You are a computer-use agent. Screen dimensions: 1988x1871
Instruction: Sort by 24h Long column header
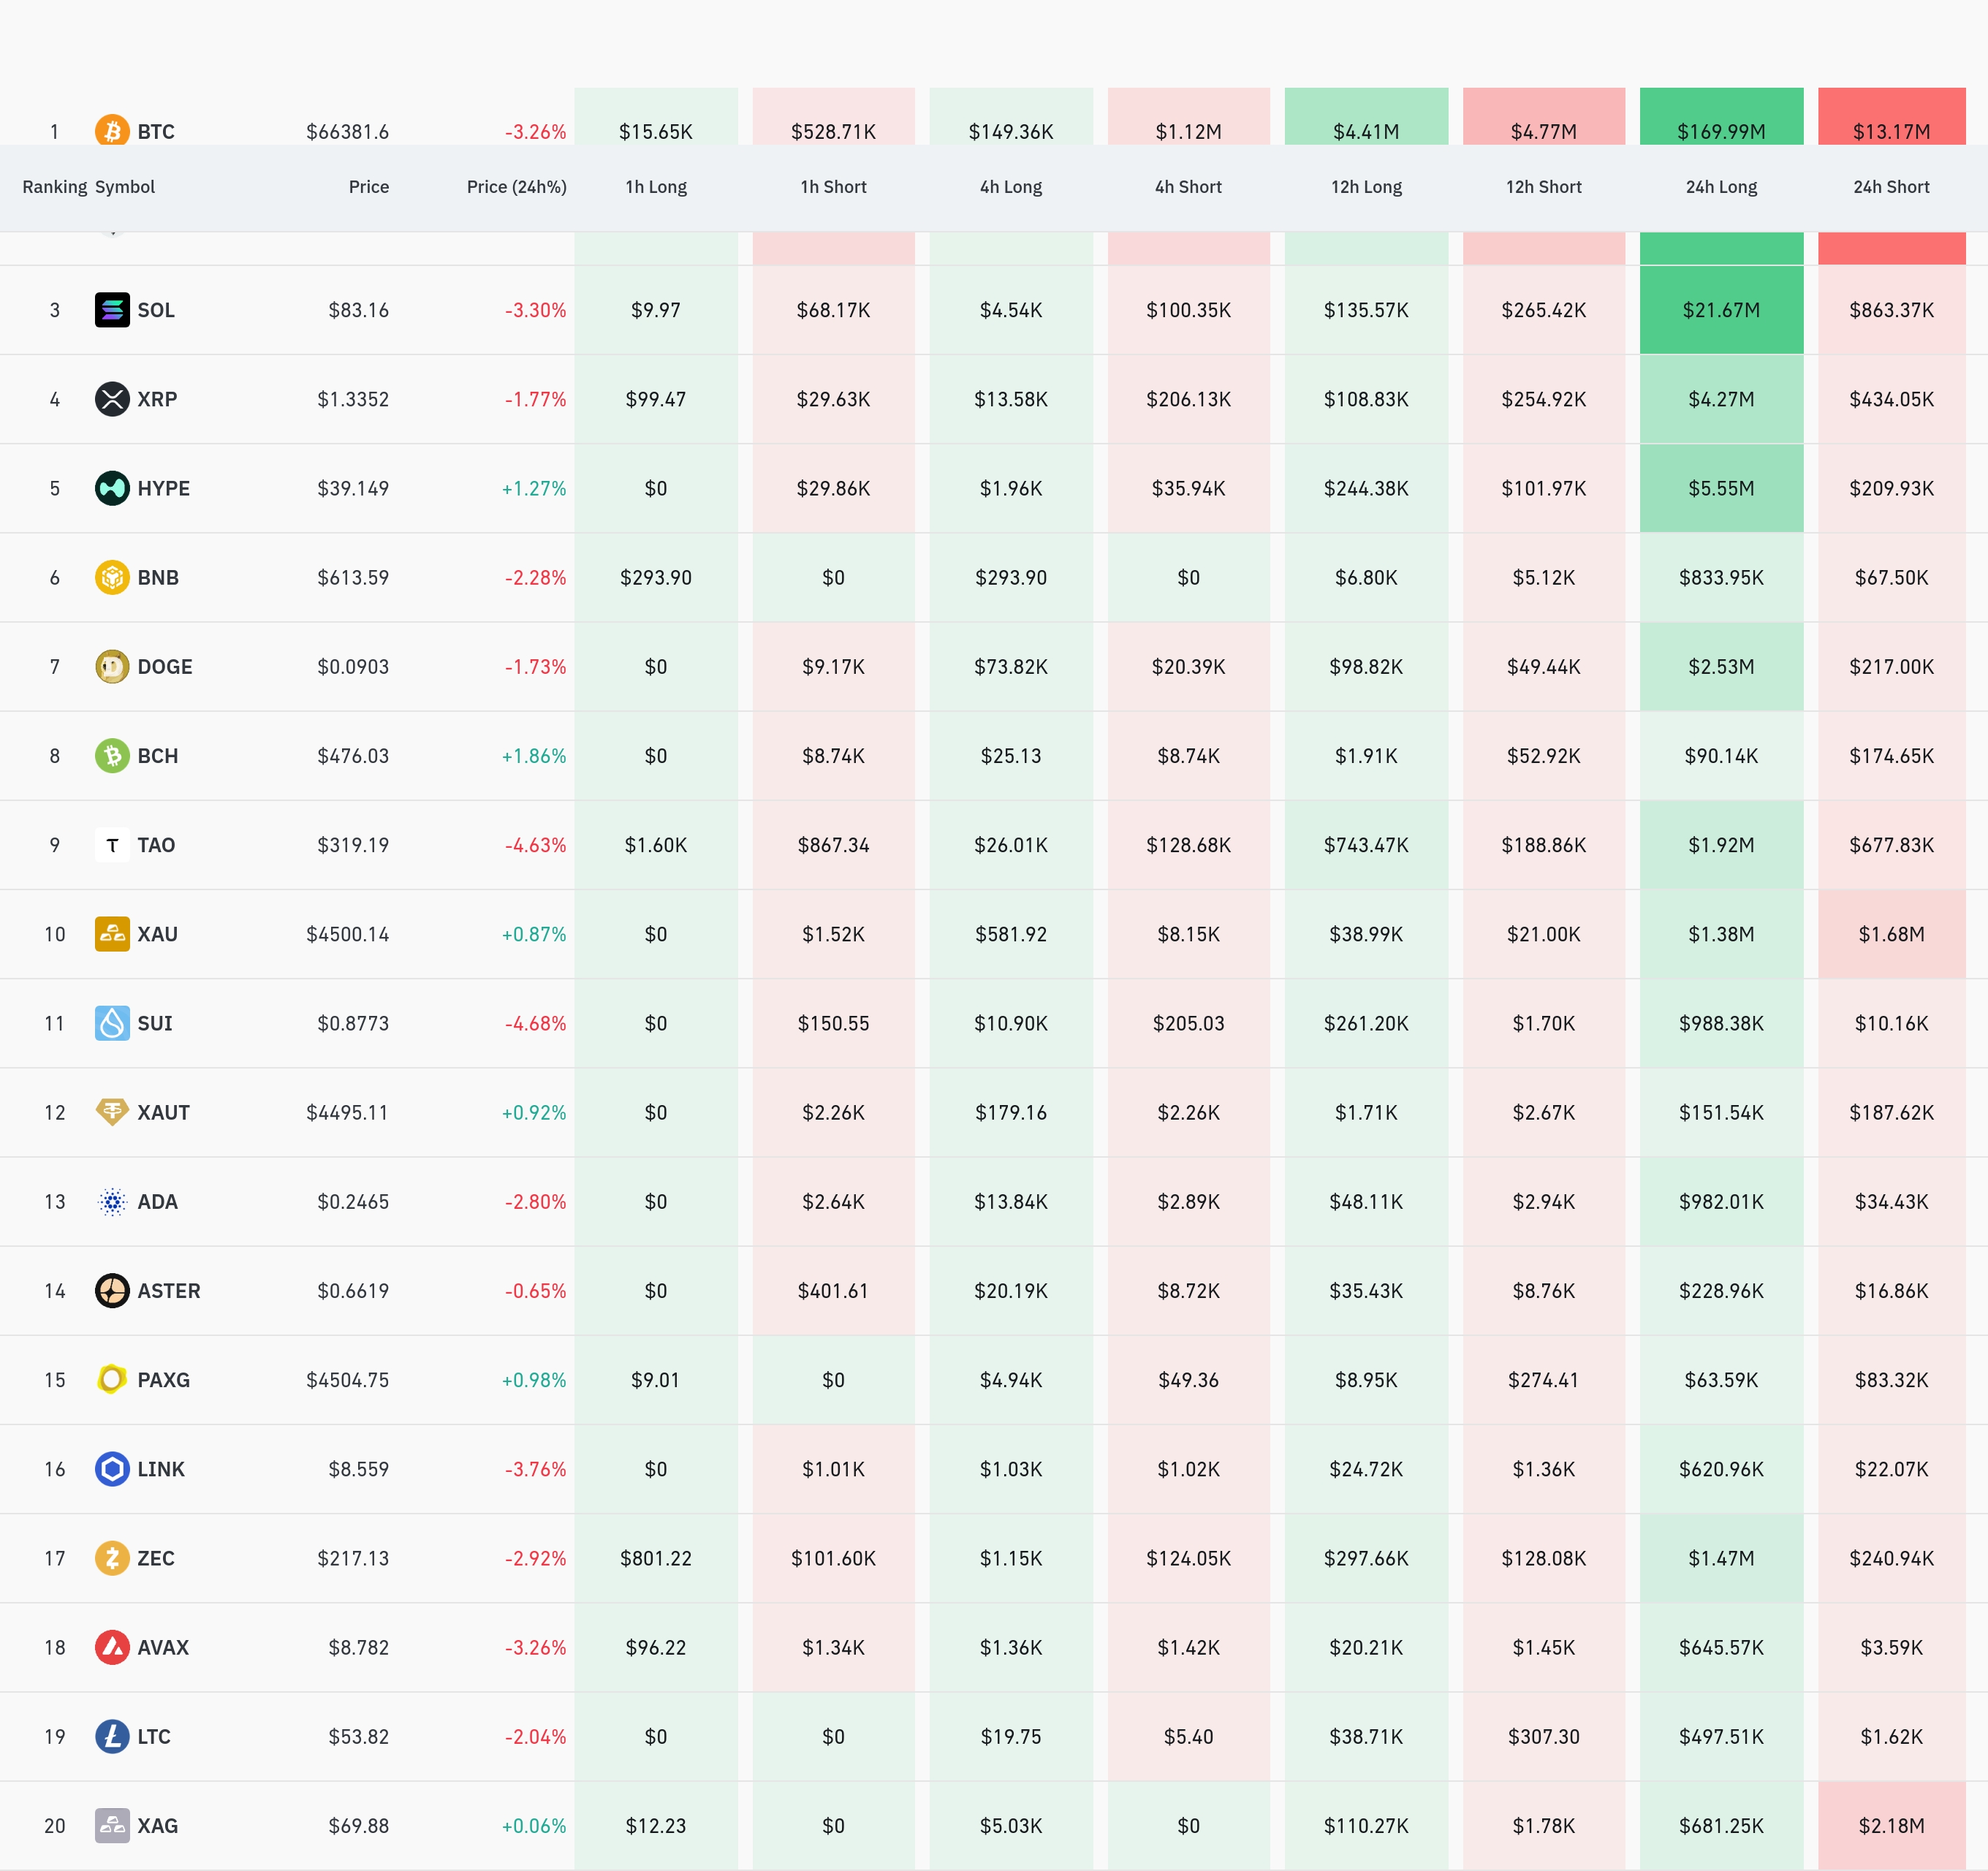(x=1721, y=187)
